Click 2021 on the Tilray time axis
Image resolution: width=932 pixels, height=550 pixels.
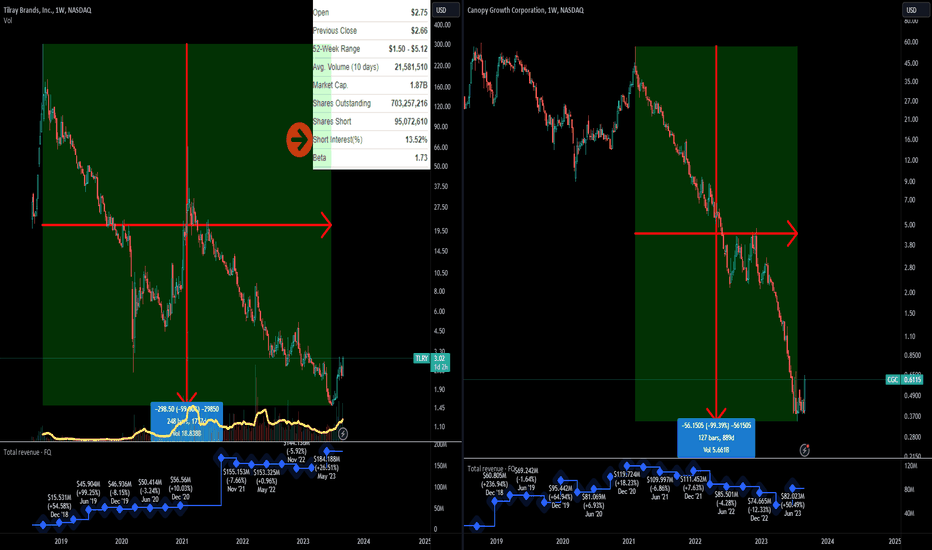(182, 541)
